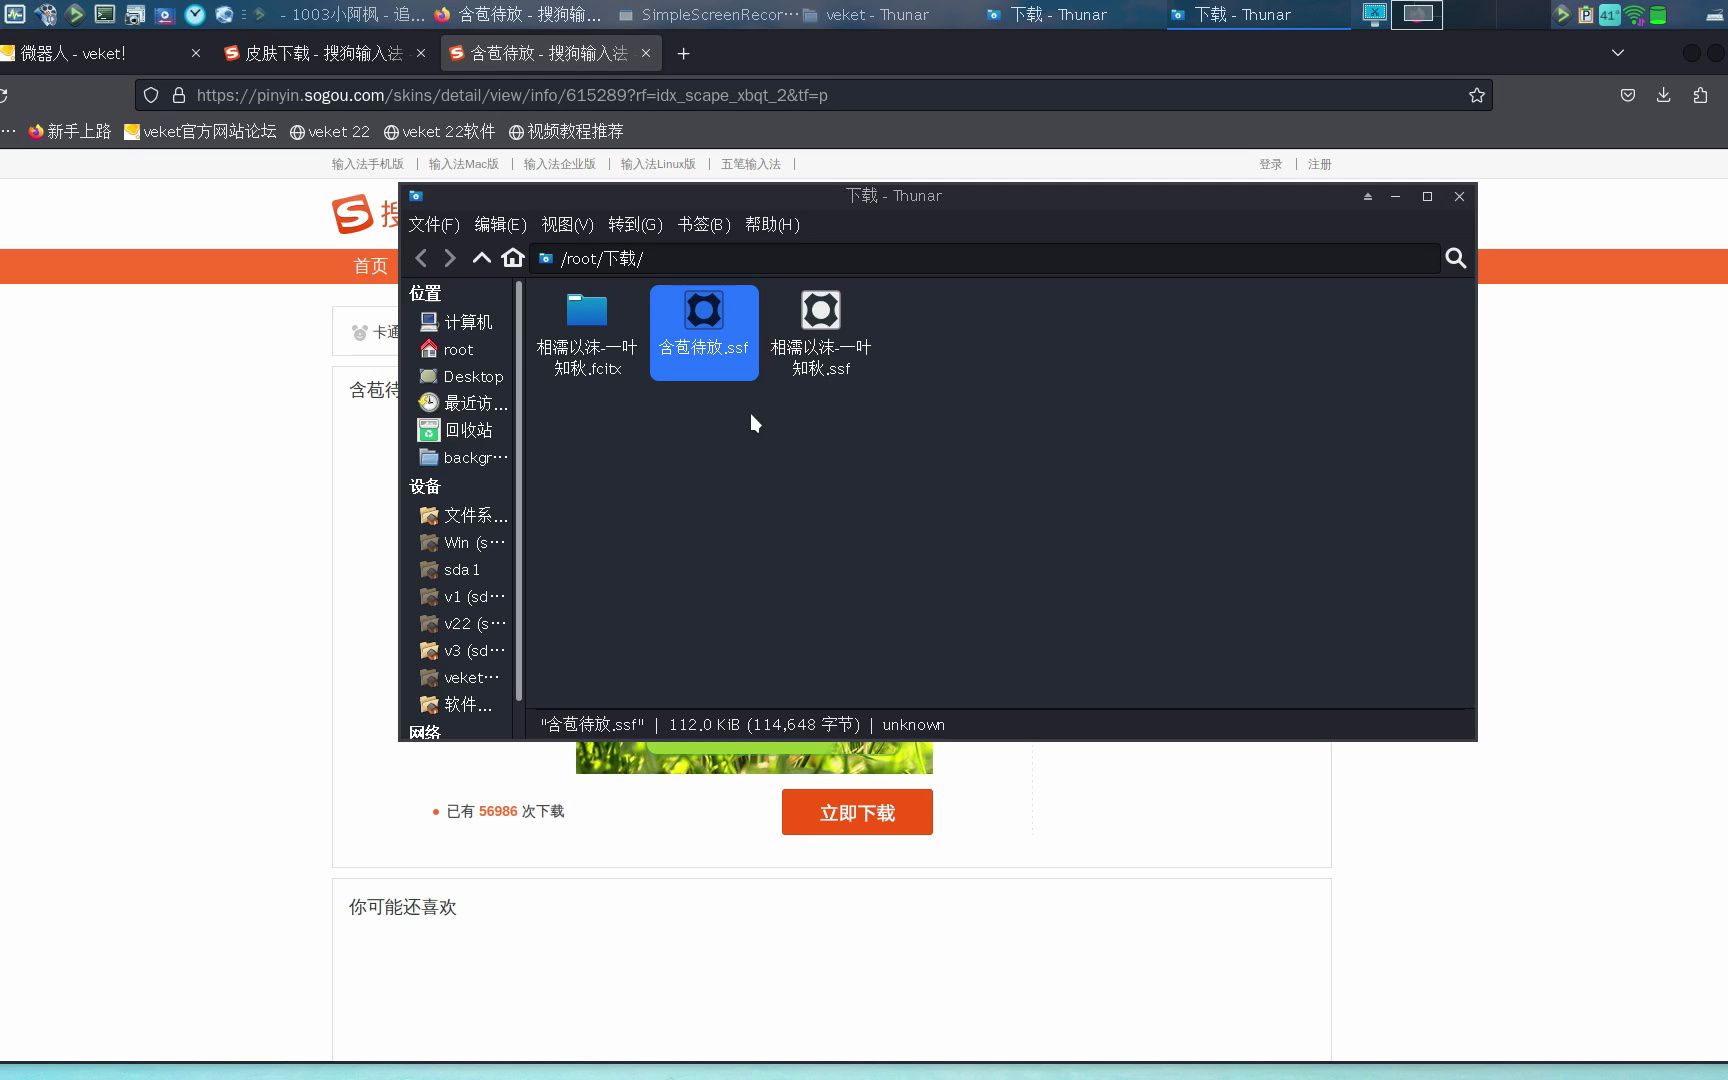Open Thunar search with the magnifier icon
The width and height of the screenshot is (1728, 1080).
click(x=1456, y=258)
